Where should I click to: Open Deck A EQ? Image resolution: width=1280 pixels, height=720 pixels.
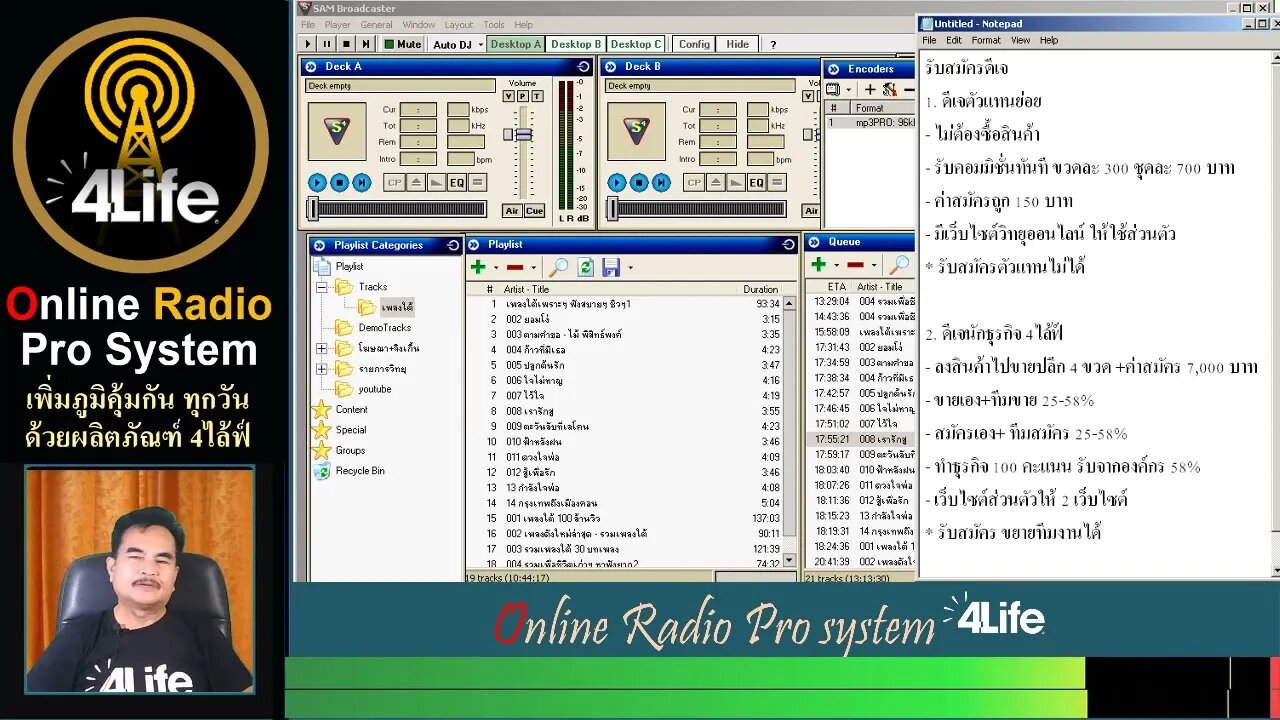click(457, 182)
